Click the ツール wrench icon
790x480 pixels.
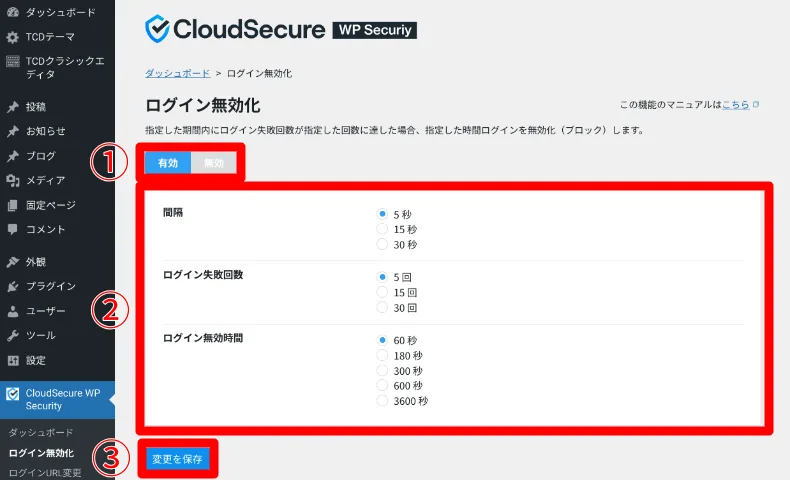tap(13, 335)
